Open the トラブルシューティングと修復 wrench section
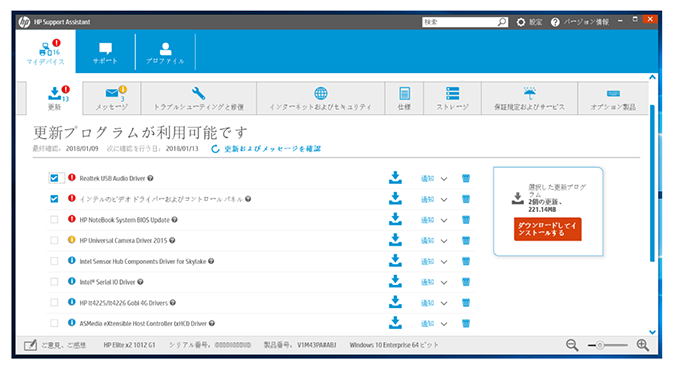The image size is (673, 367). (x=198, y=98)
